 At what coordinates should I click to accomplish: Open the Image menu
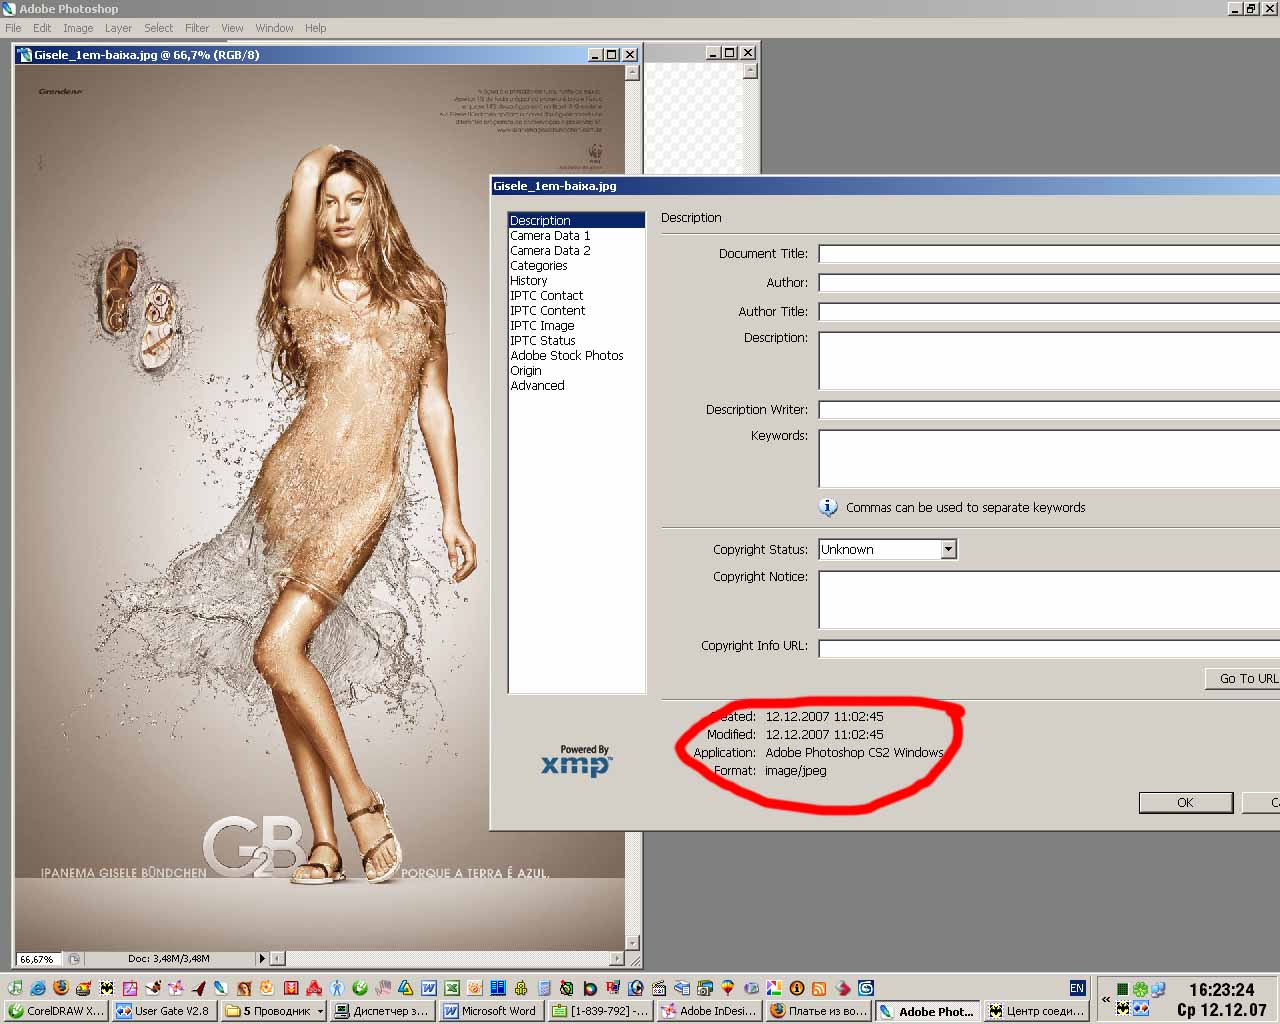[78, 28]
